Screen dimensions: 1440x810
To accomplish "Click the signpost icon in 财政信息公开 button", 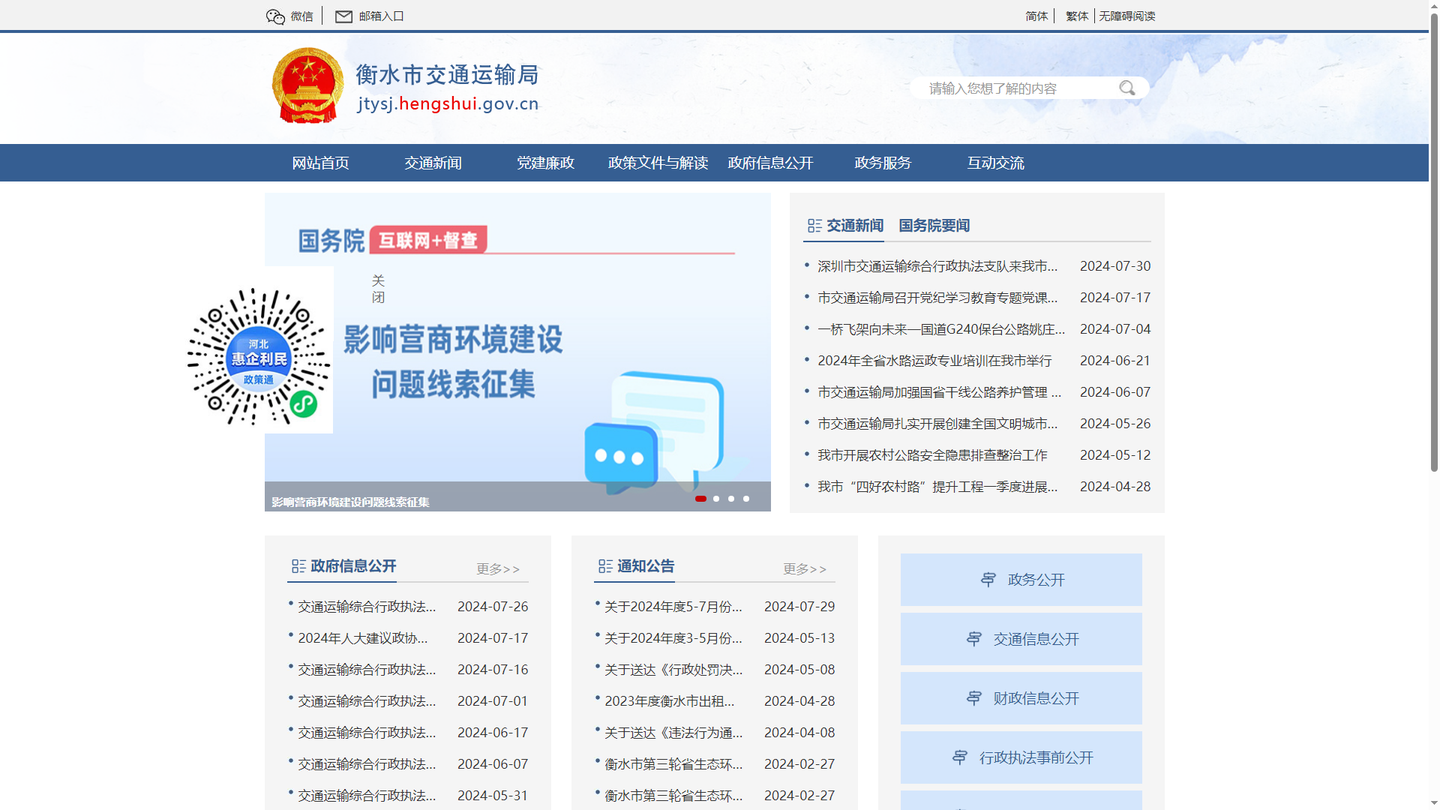I will (974, 698).
